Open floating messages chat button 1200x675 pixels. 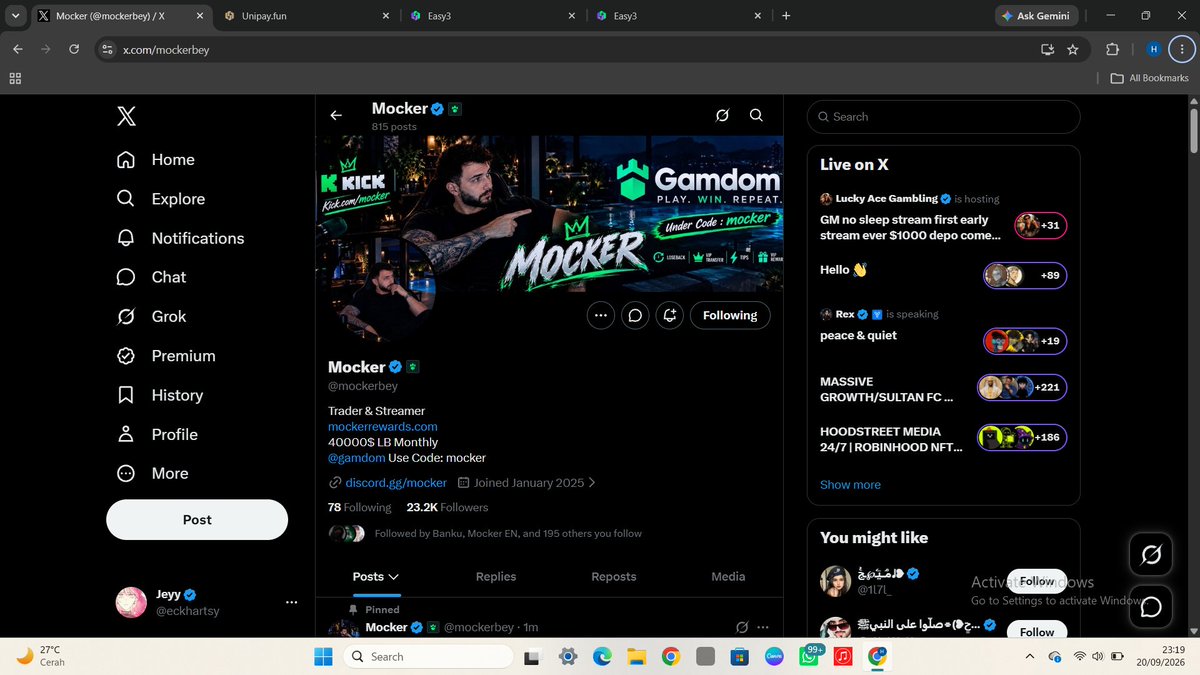[1151, 606]
